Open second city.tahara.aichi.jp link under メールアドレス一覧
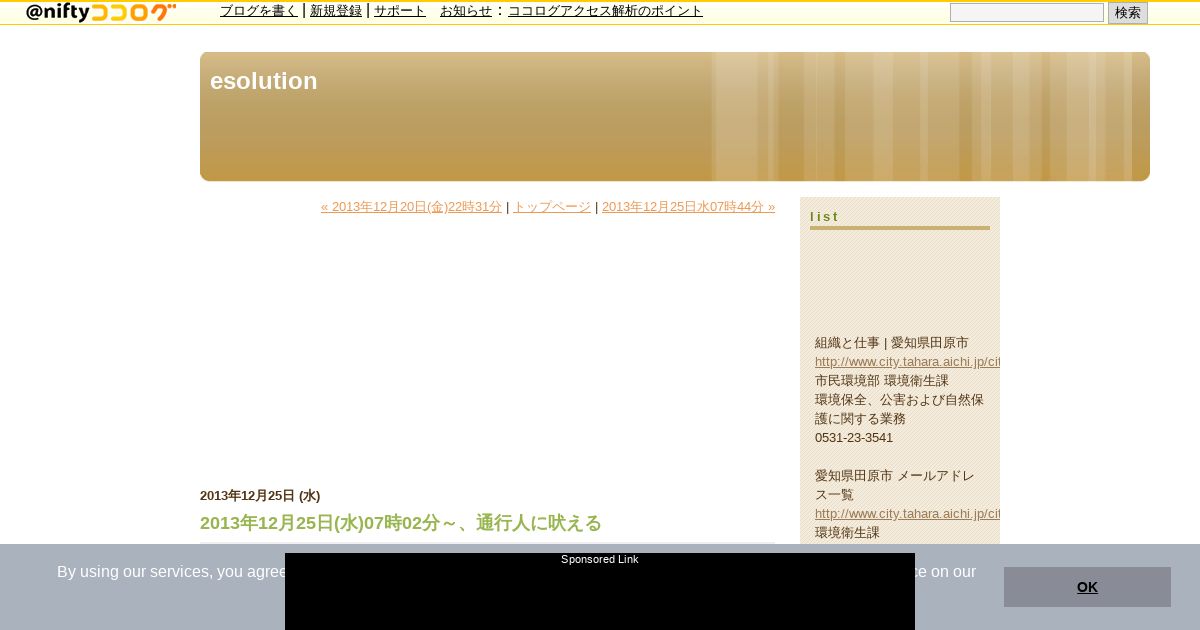 [x=907, y=514]
